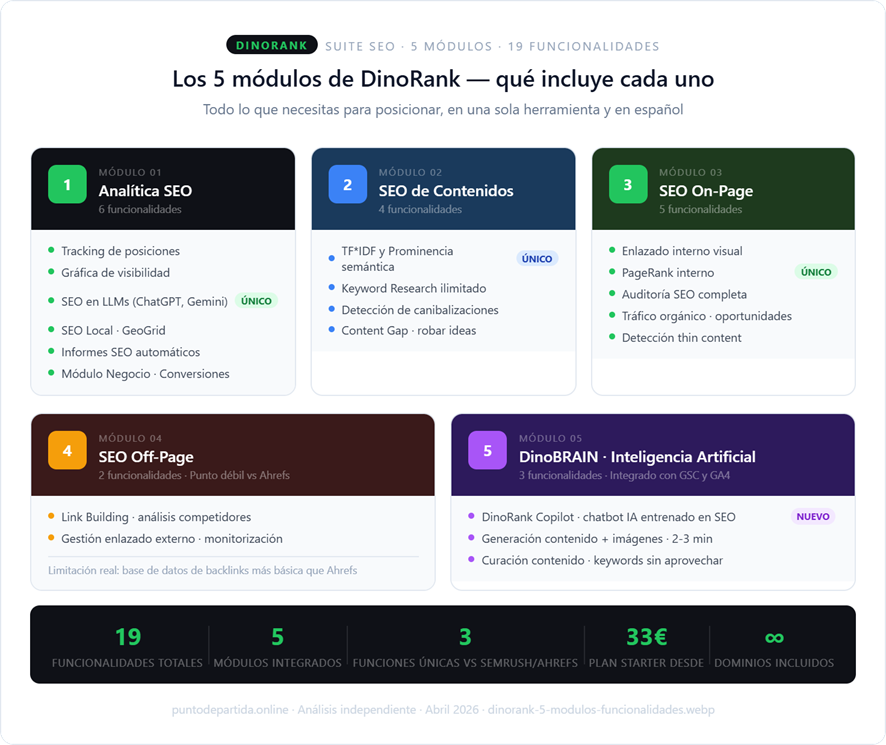Click the ÚNICO badge next to SEO en LLMs
Image resolution: width=886 pixels, height=745 pixels.
(257, 301)
